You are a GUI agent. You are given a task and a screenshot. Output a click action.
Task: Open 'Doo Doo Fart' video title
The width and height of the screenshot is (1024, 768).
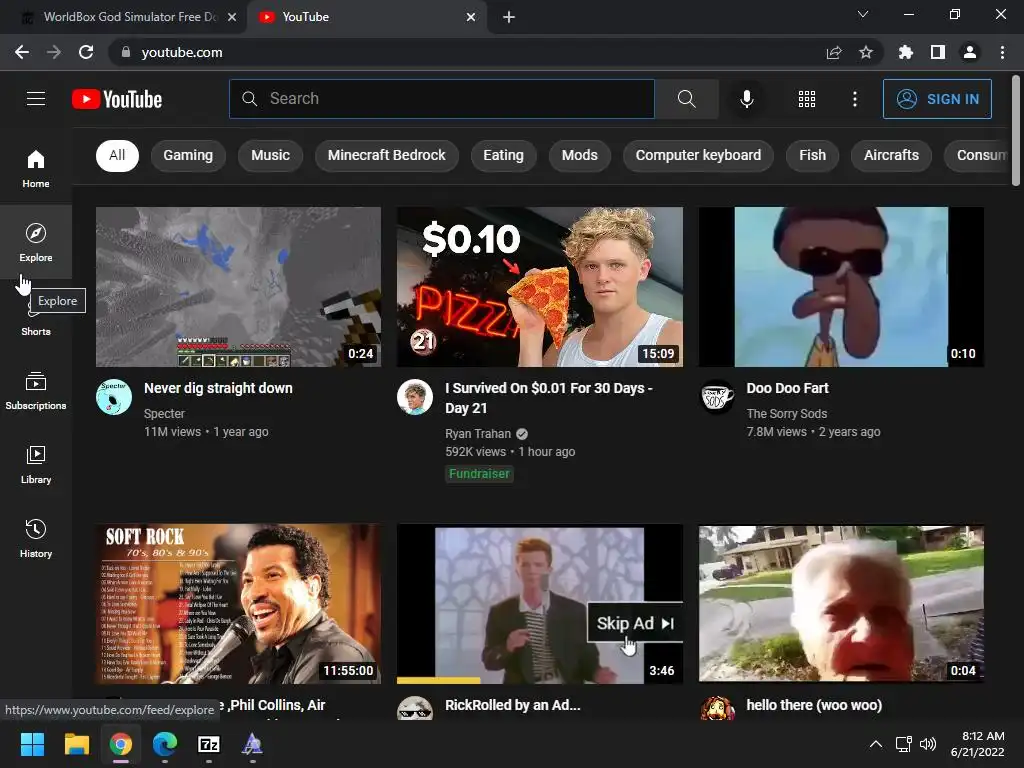tap(788, 388)
